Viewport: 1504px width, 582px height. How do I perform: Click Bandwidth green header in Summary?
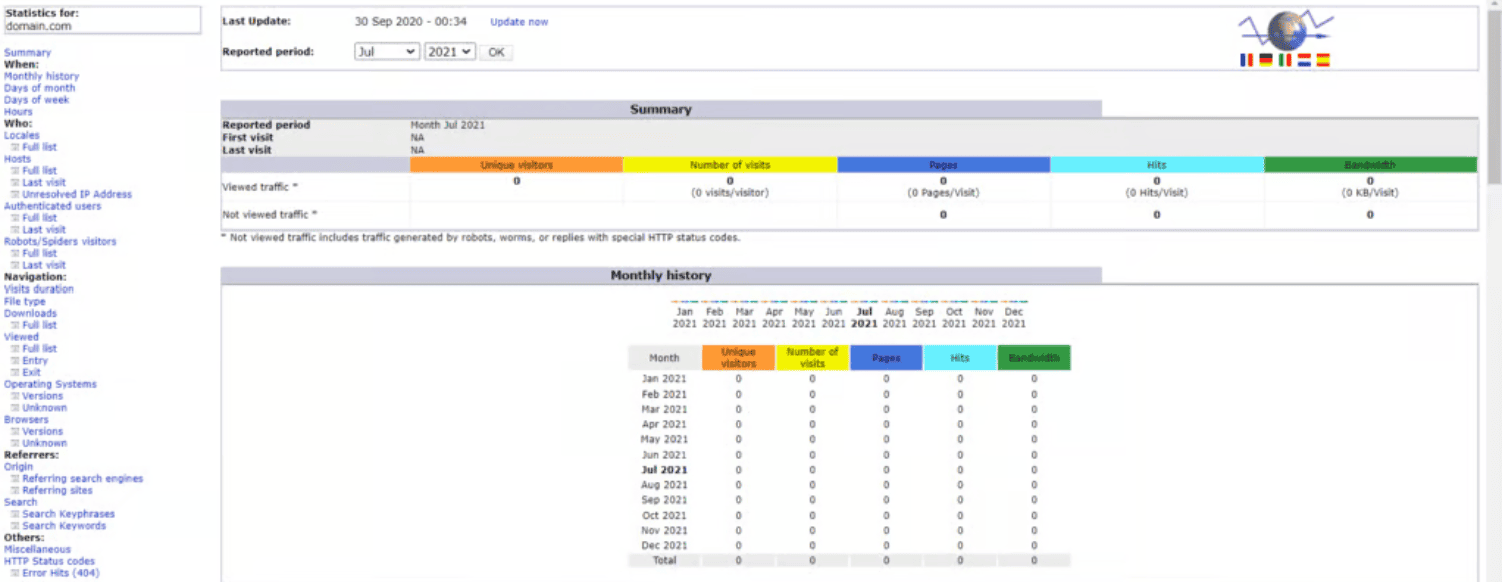(x=1370, y=165)
